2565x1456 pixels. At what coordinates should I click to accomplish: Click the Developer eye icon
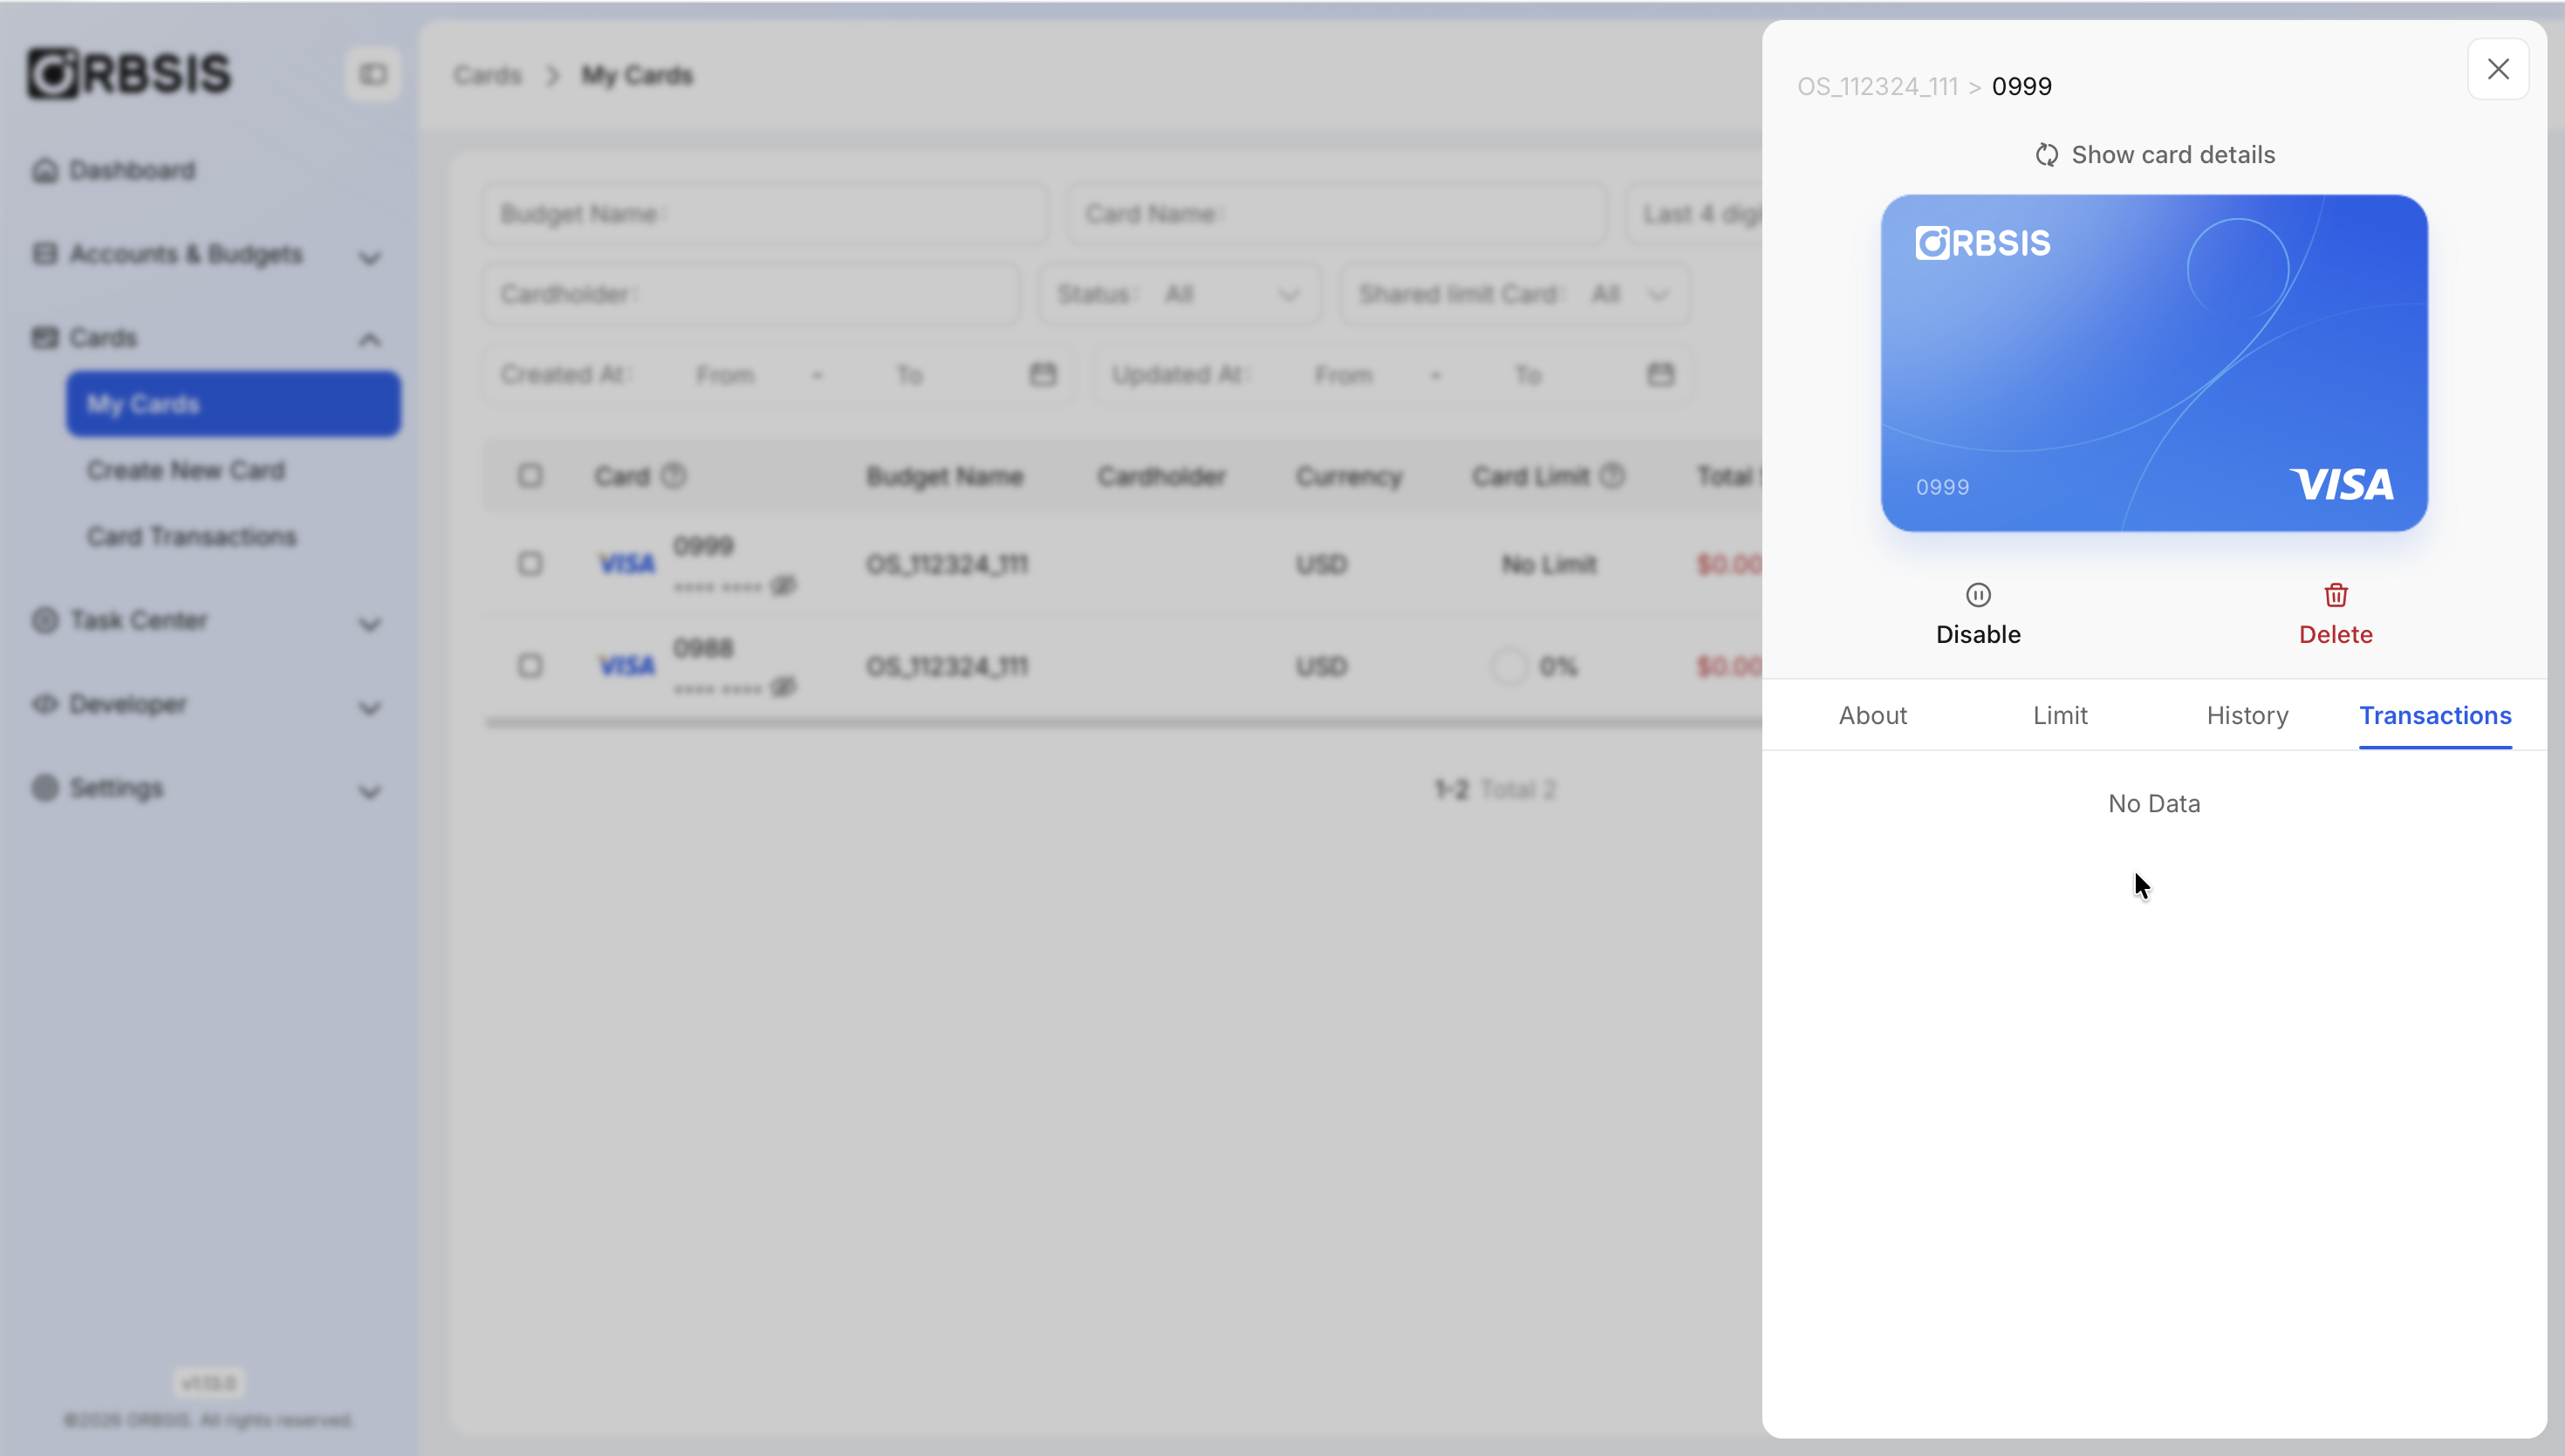click(x=45, y=704)
